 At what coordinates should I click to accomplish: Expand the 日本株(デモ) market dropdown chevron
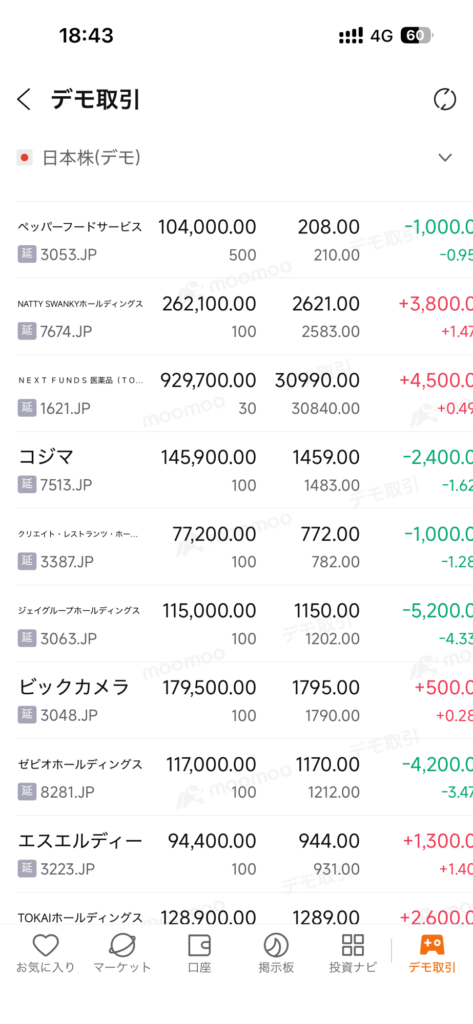tap(445, 157)
